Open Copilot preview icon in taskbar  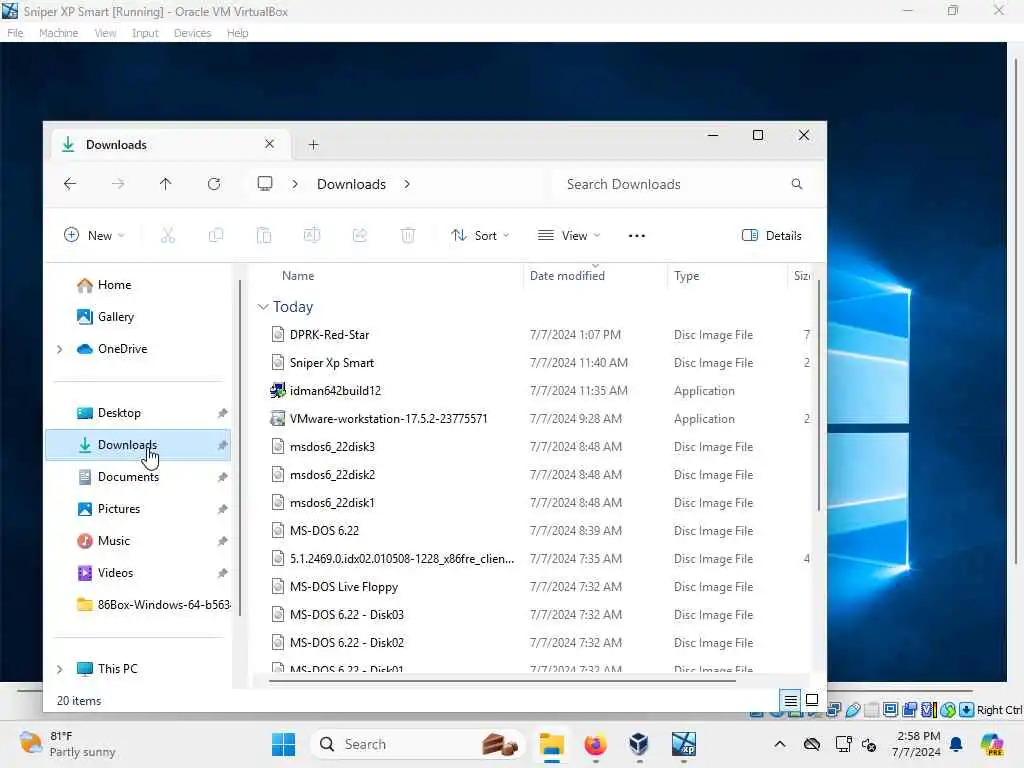992,744
